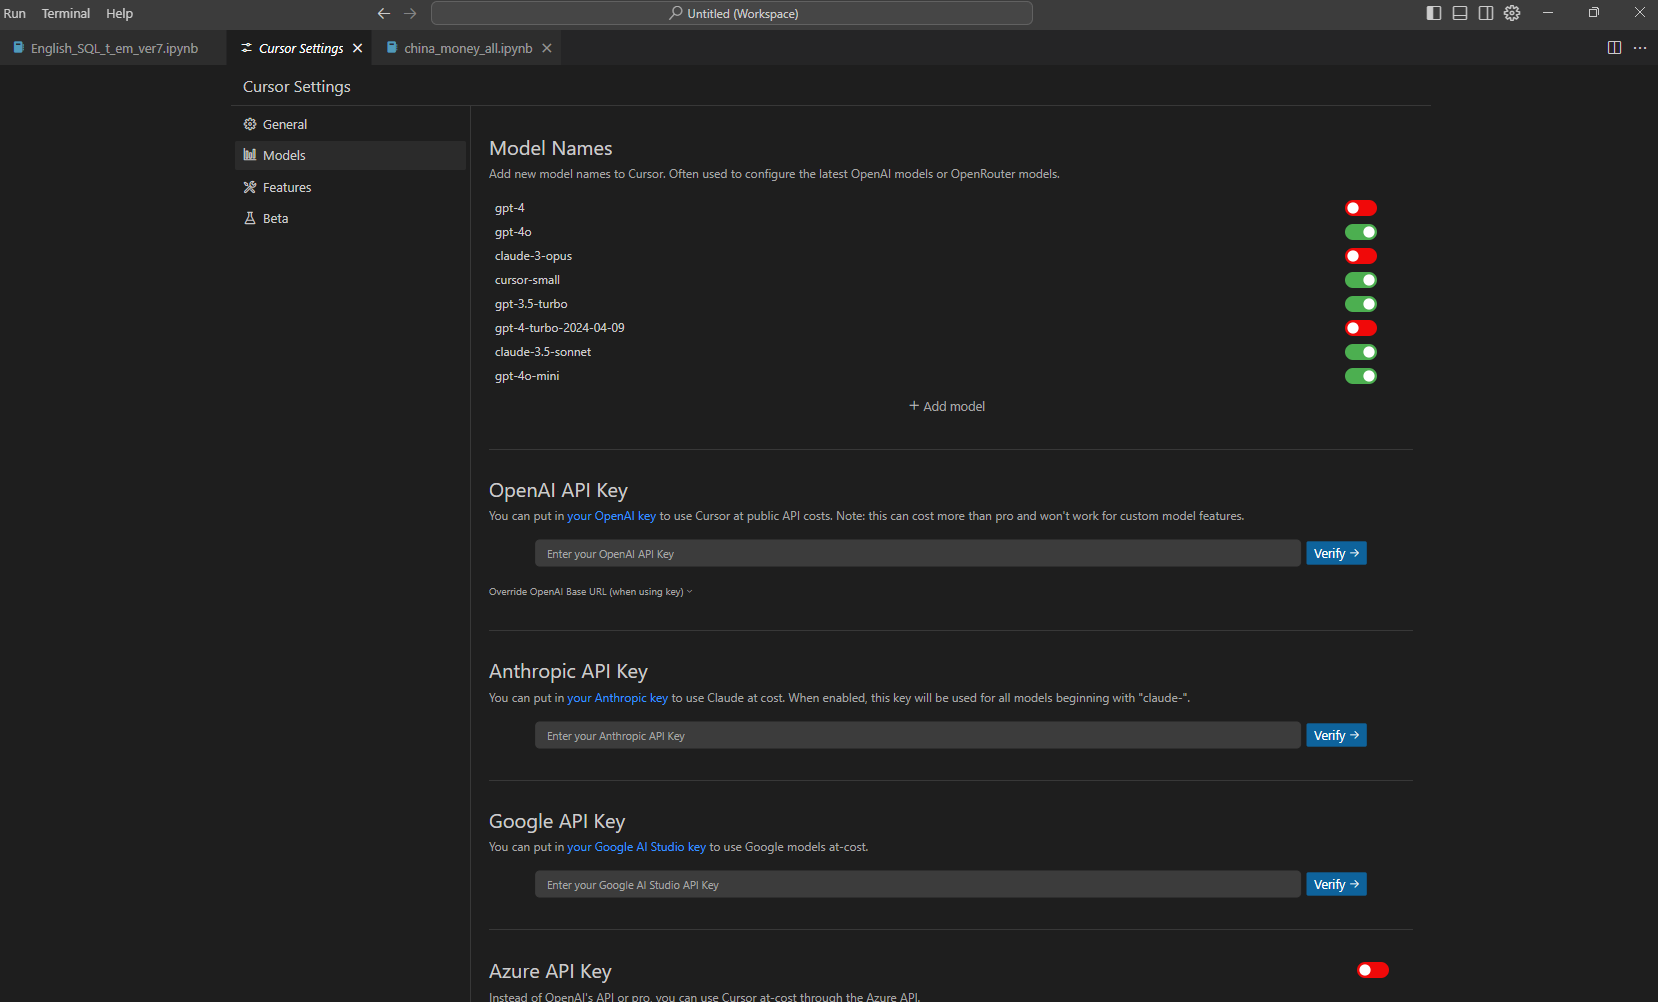Viewport: 1658px width, 1002px height.
Task: Switch to china_money_all.ipynb tab
Action: click(x=467, y=48)
